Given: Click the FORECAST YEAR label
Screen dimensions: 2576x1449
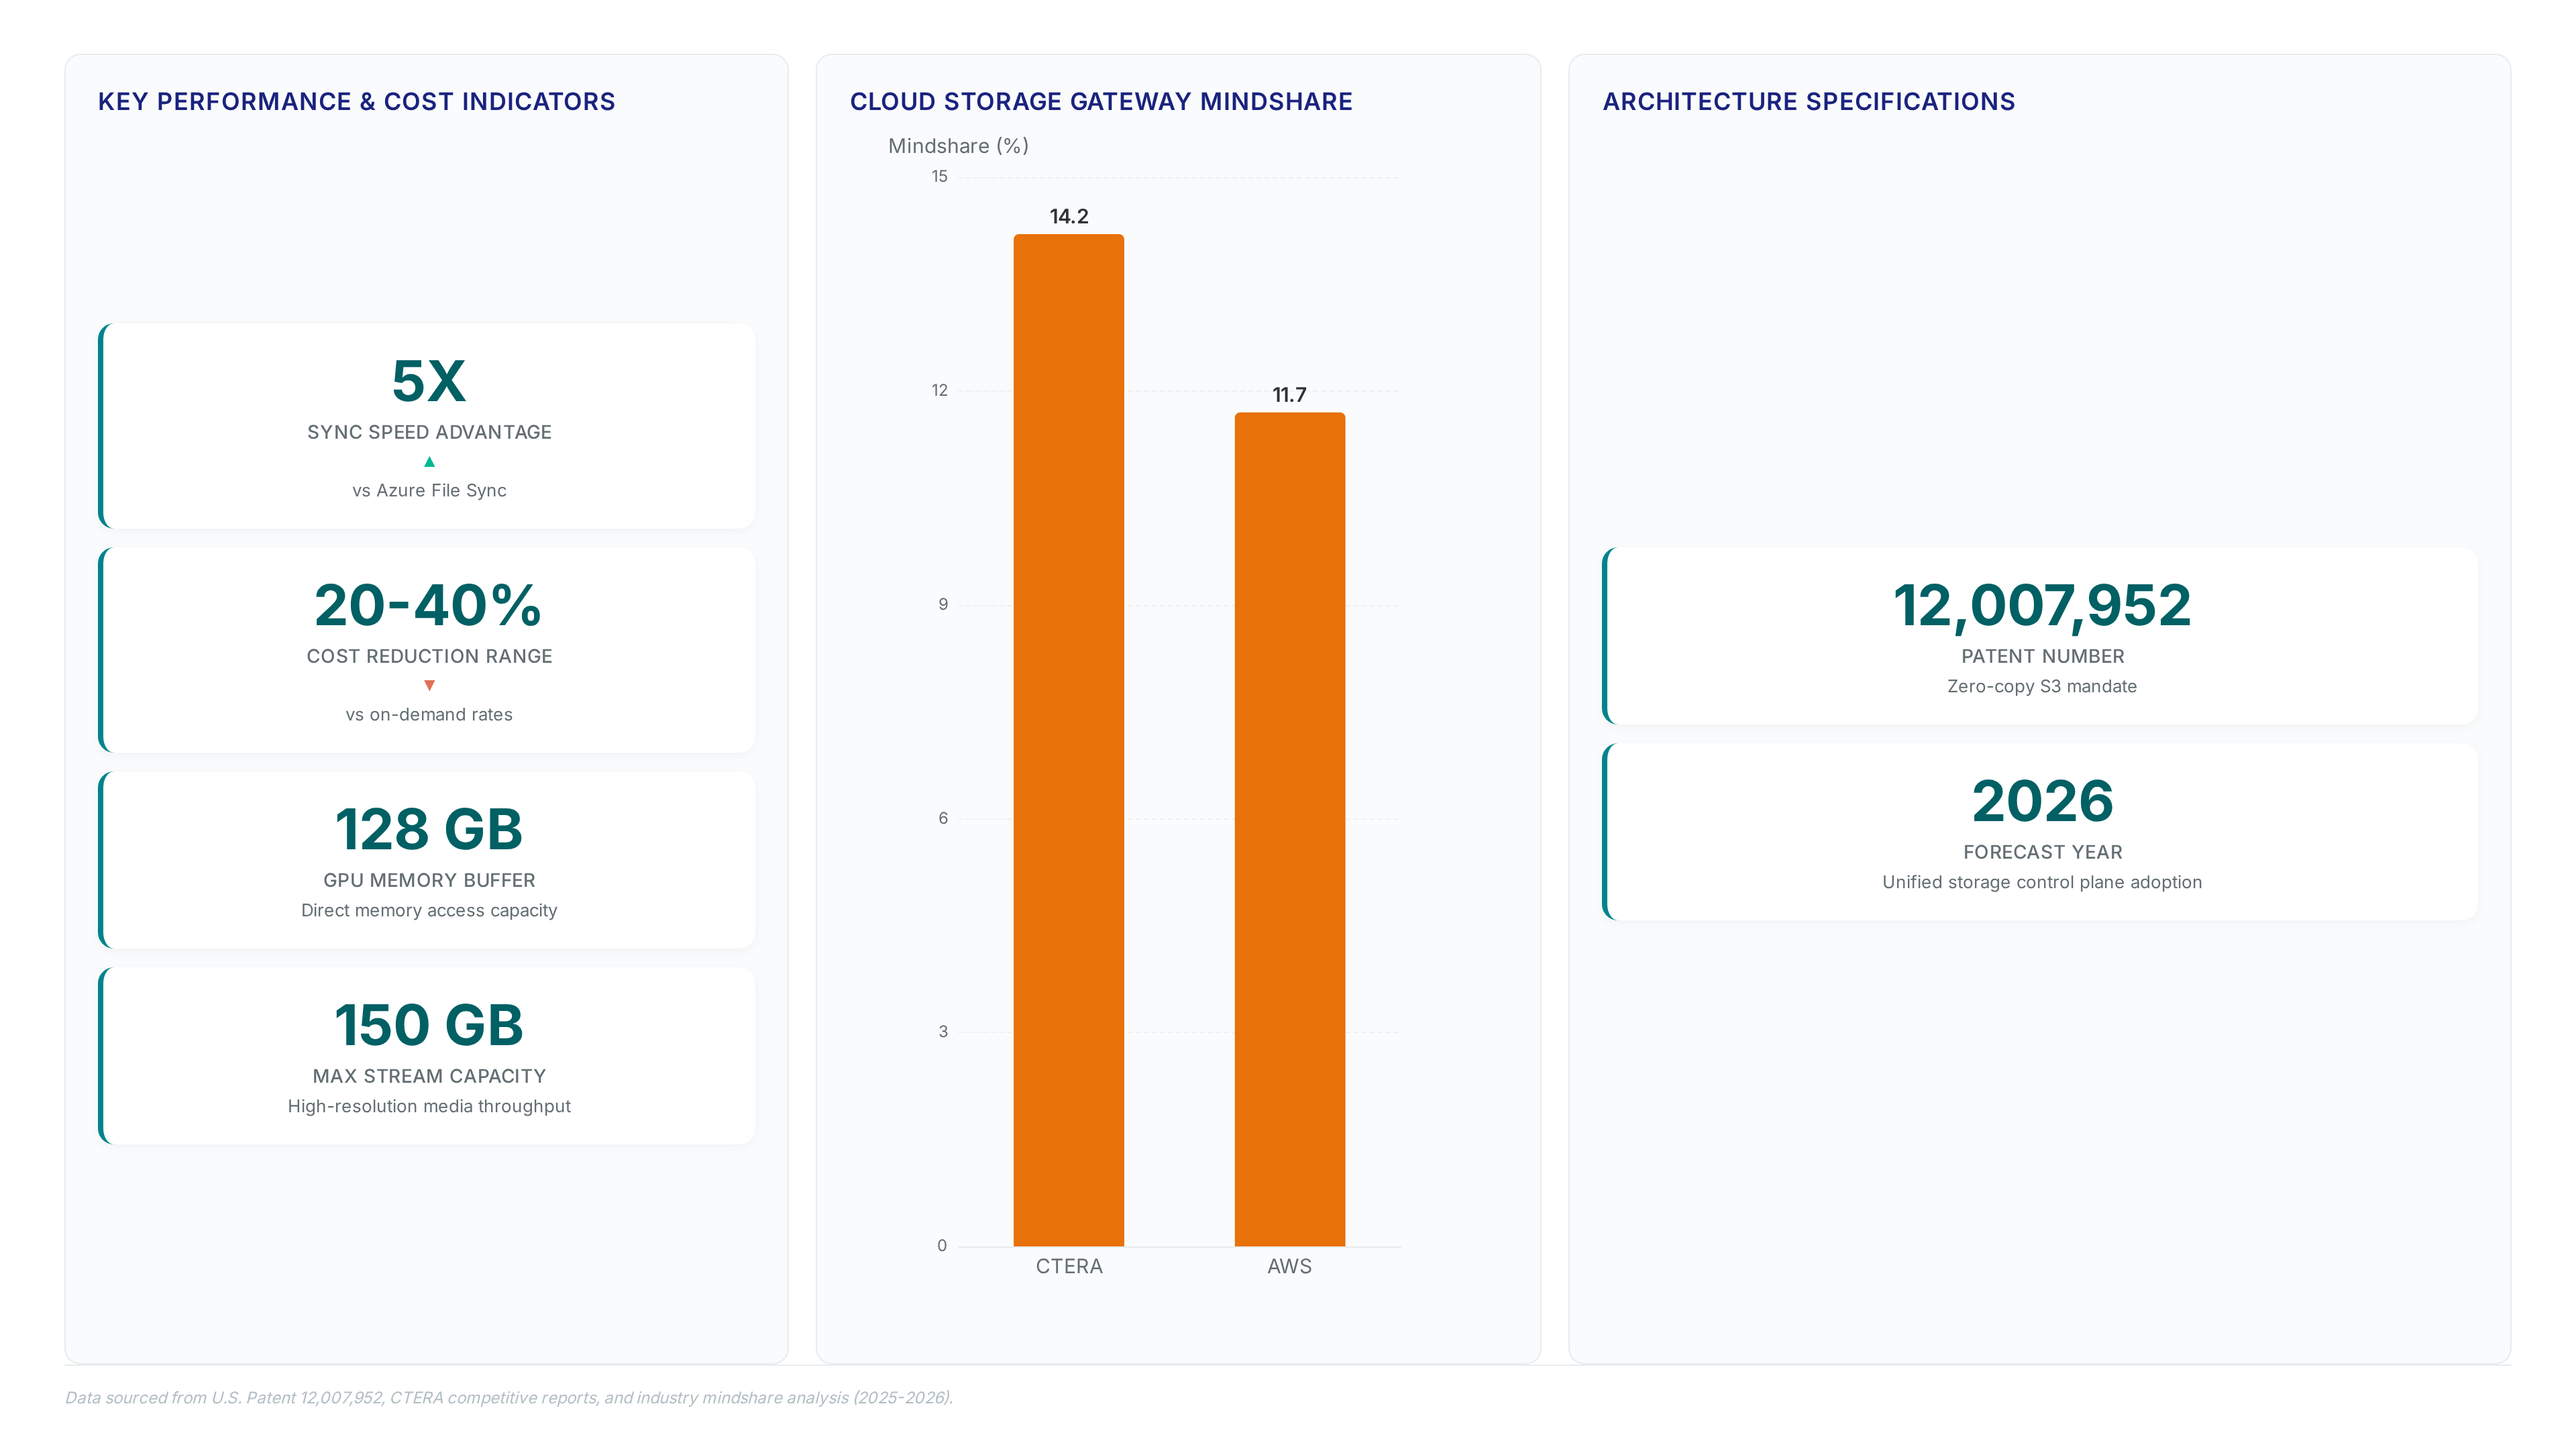Looking at the screenshot, I should coord(2042,852).
